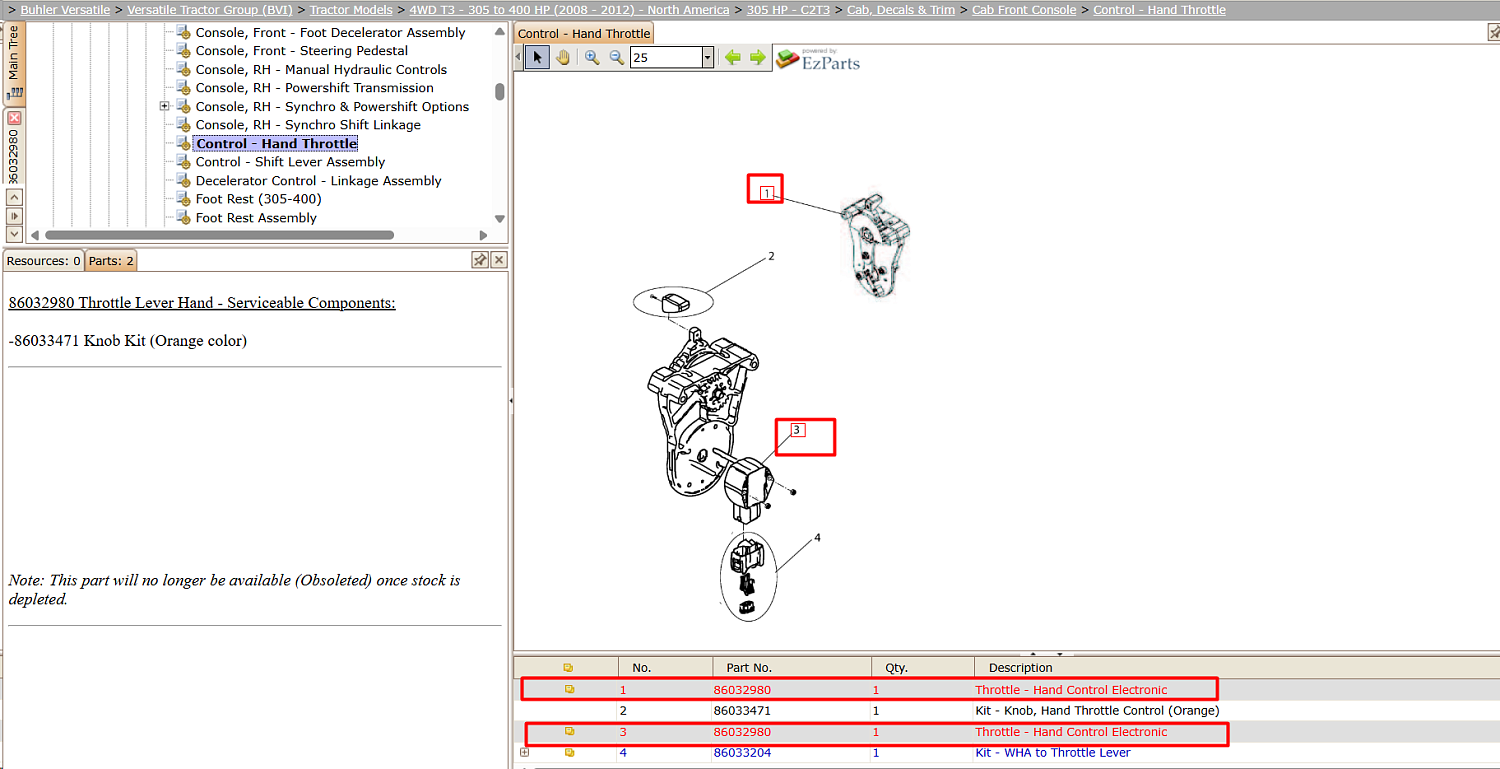Click icon beside Foot Rest Assembly
The width and height of the screenshot is (1500, 769).
point(183,217)
